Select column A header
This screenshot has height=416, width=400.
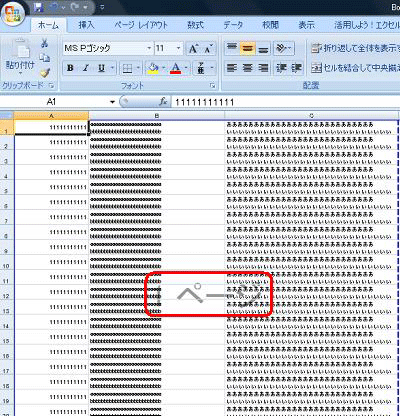[x=51, y=116]
